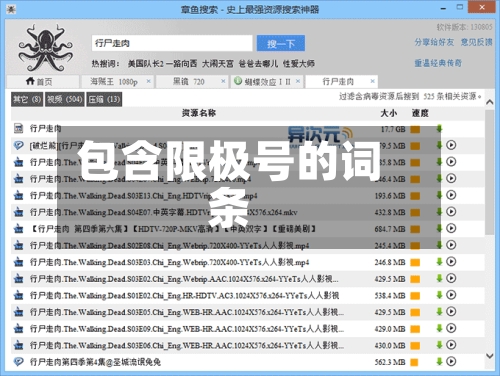Click the video icon of S03E09 row
500x376 pixels.
click(x=19, y=329)
